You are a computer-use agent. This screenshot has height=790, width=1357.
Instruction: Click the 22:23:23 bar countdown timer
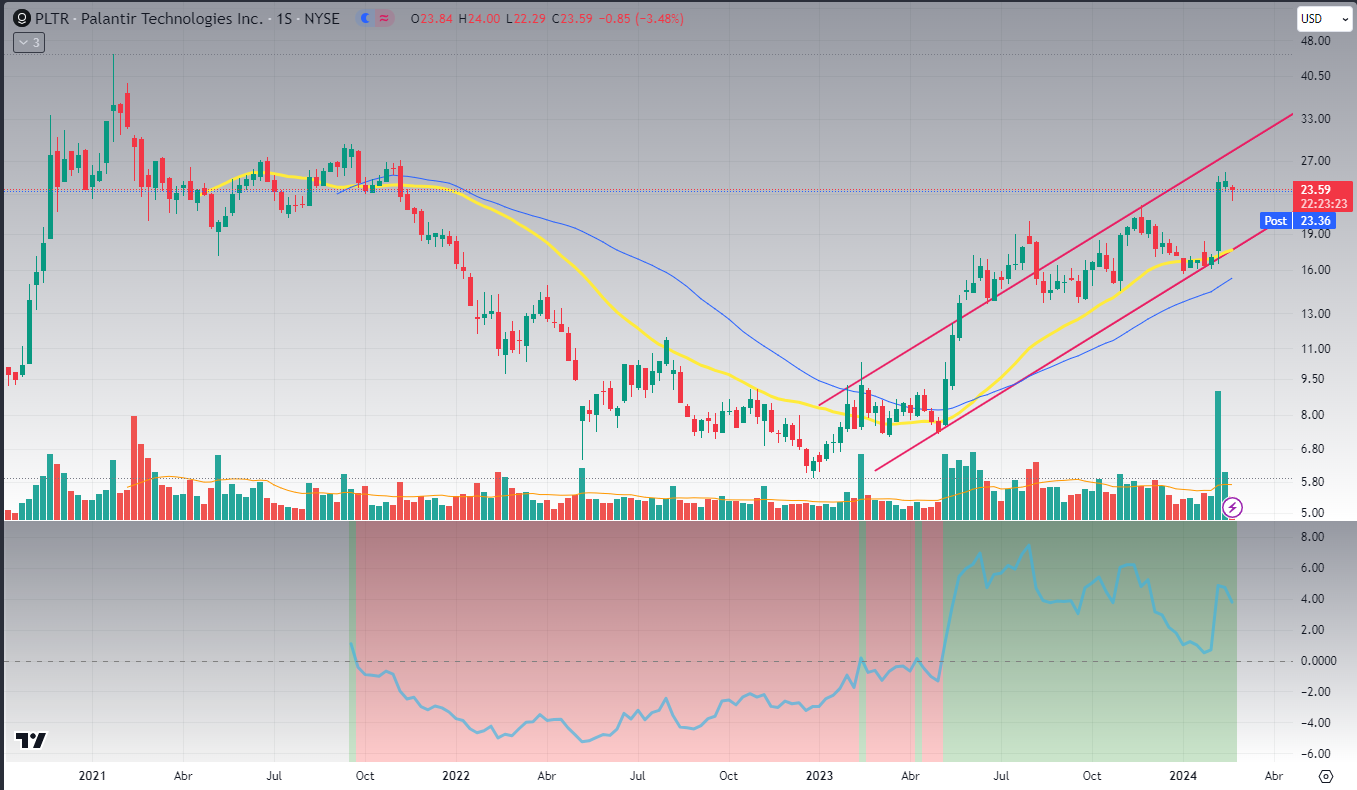click(1323, 203)
